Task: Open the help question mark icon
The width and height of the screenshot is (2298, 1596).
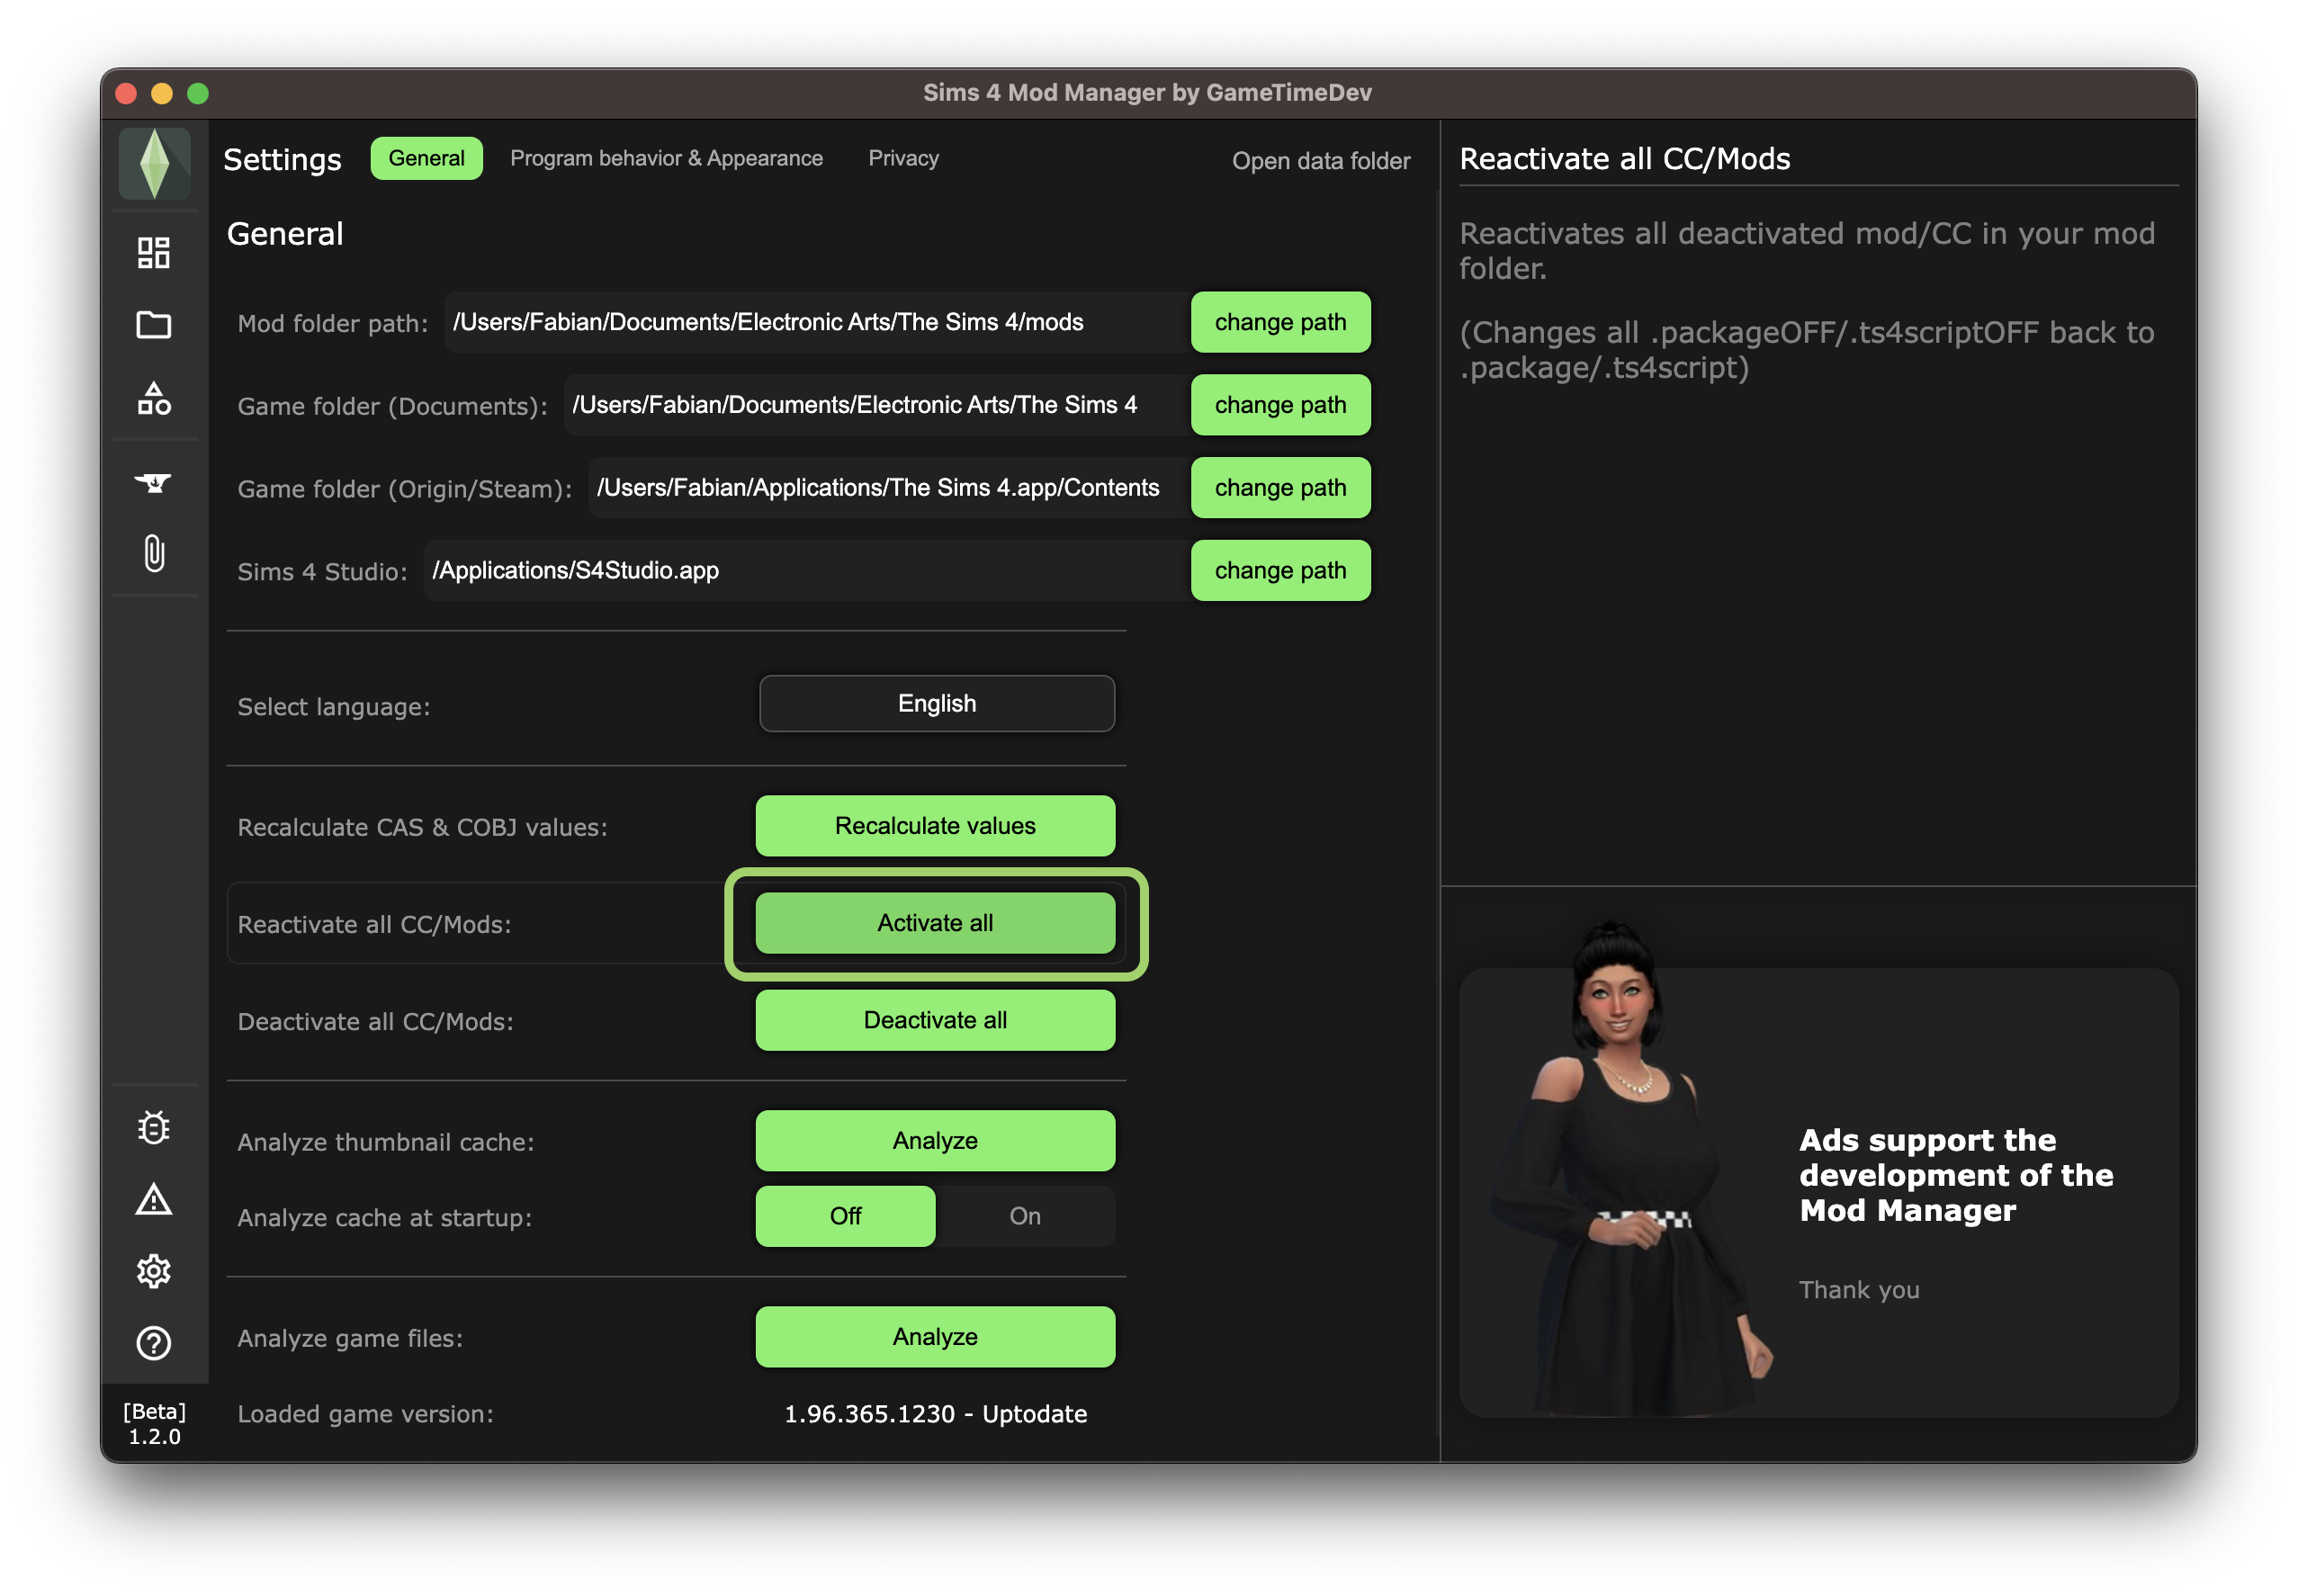Action: (x=154, y=1343)
